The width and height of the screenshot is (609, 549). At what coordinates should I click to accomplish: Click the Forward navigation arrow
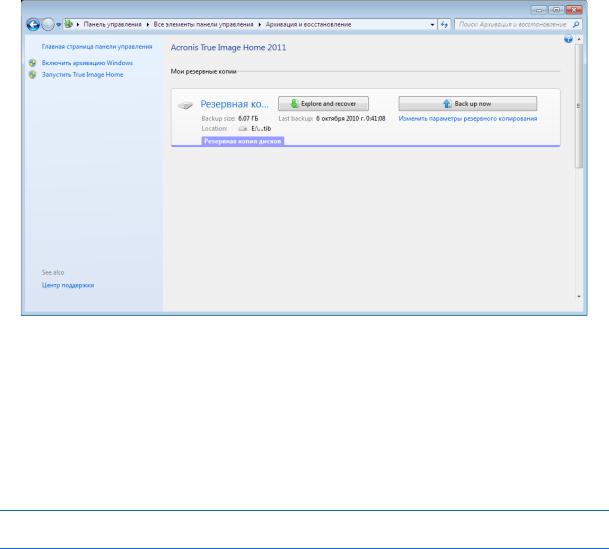48,24
